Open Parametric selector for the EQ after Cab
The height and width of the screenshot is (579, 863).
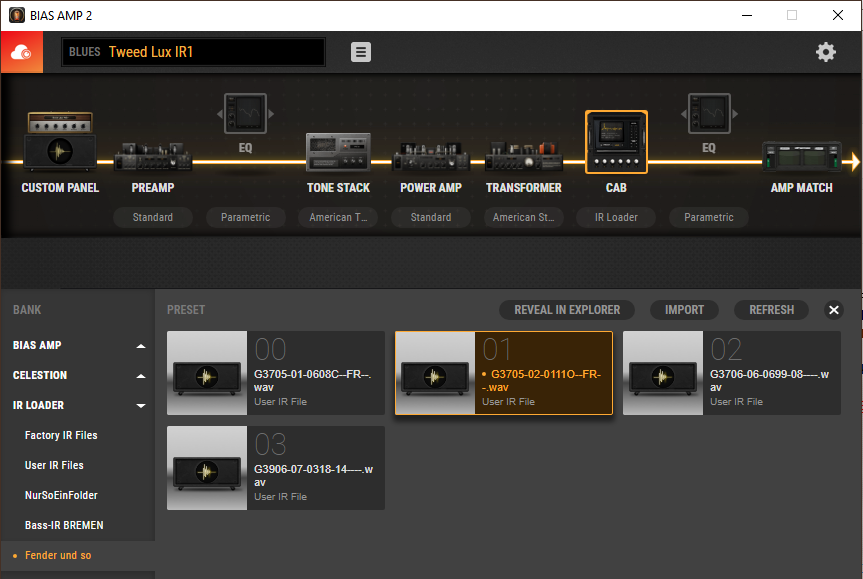click(709, 217)
